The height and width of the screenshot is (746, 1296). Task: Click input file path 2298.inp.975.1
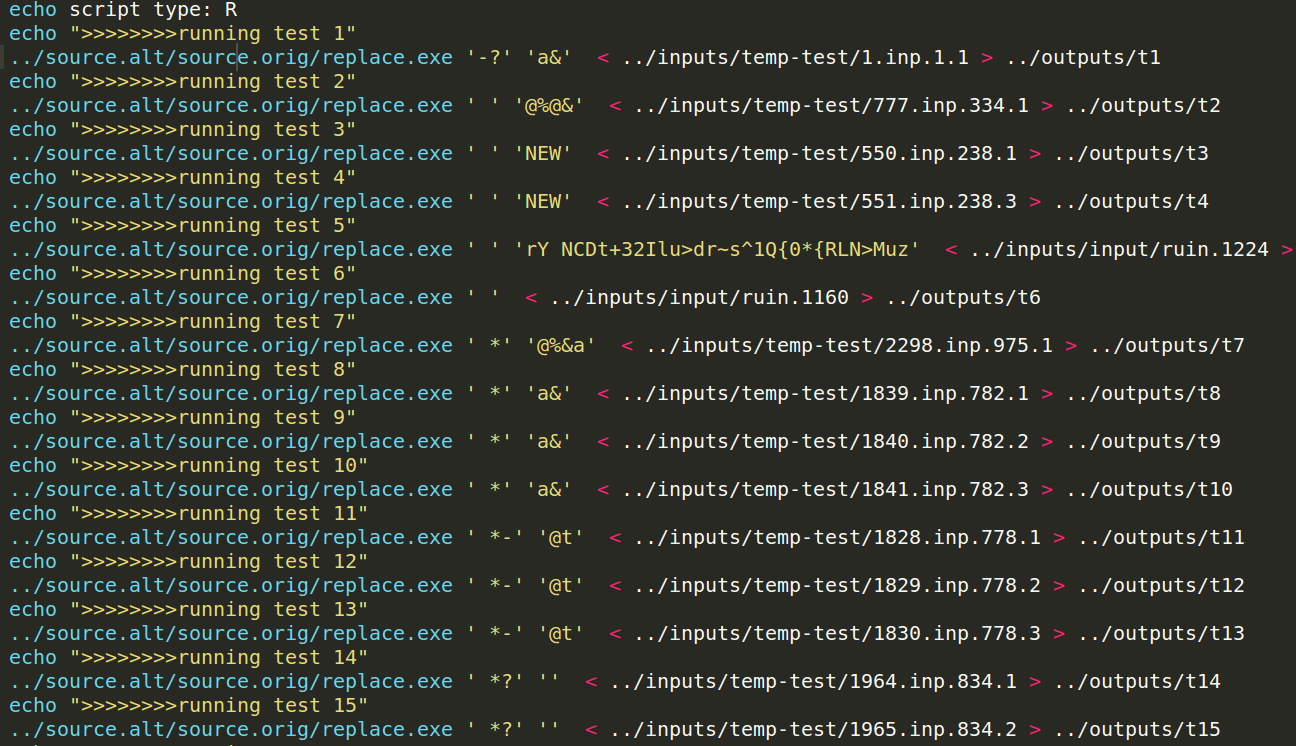tap(849, 345)
